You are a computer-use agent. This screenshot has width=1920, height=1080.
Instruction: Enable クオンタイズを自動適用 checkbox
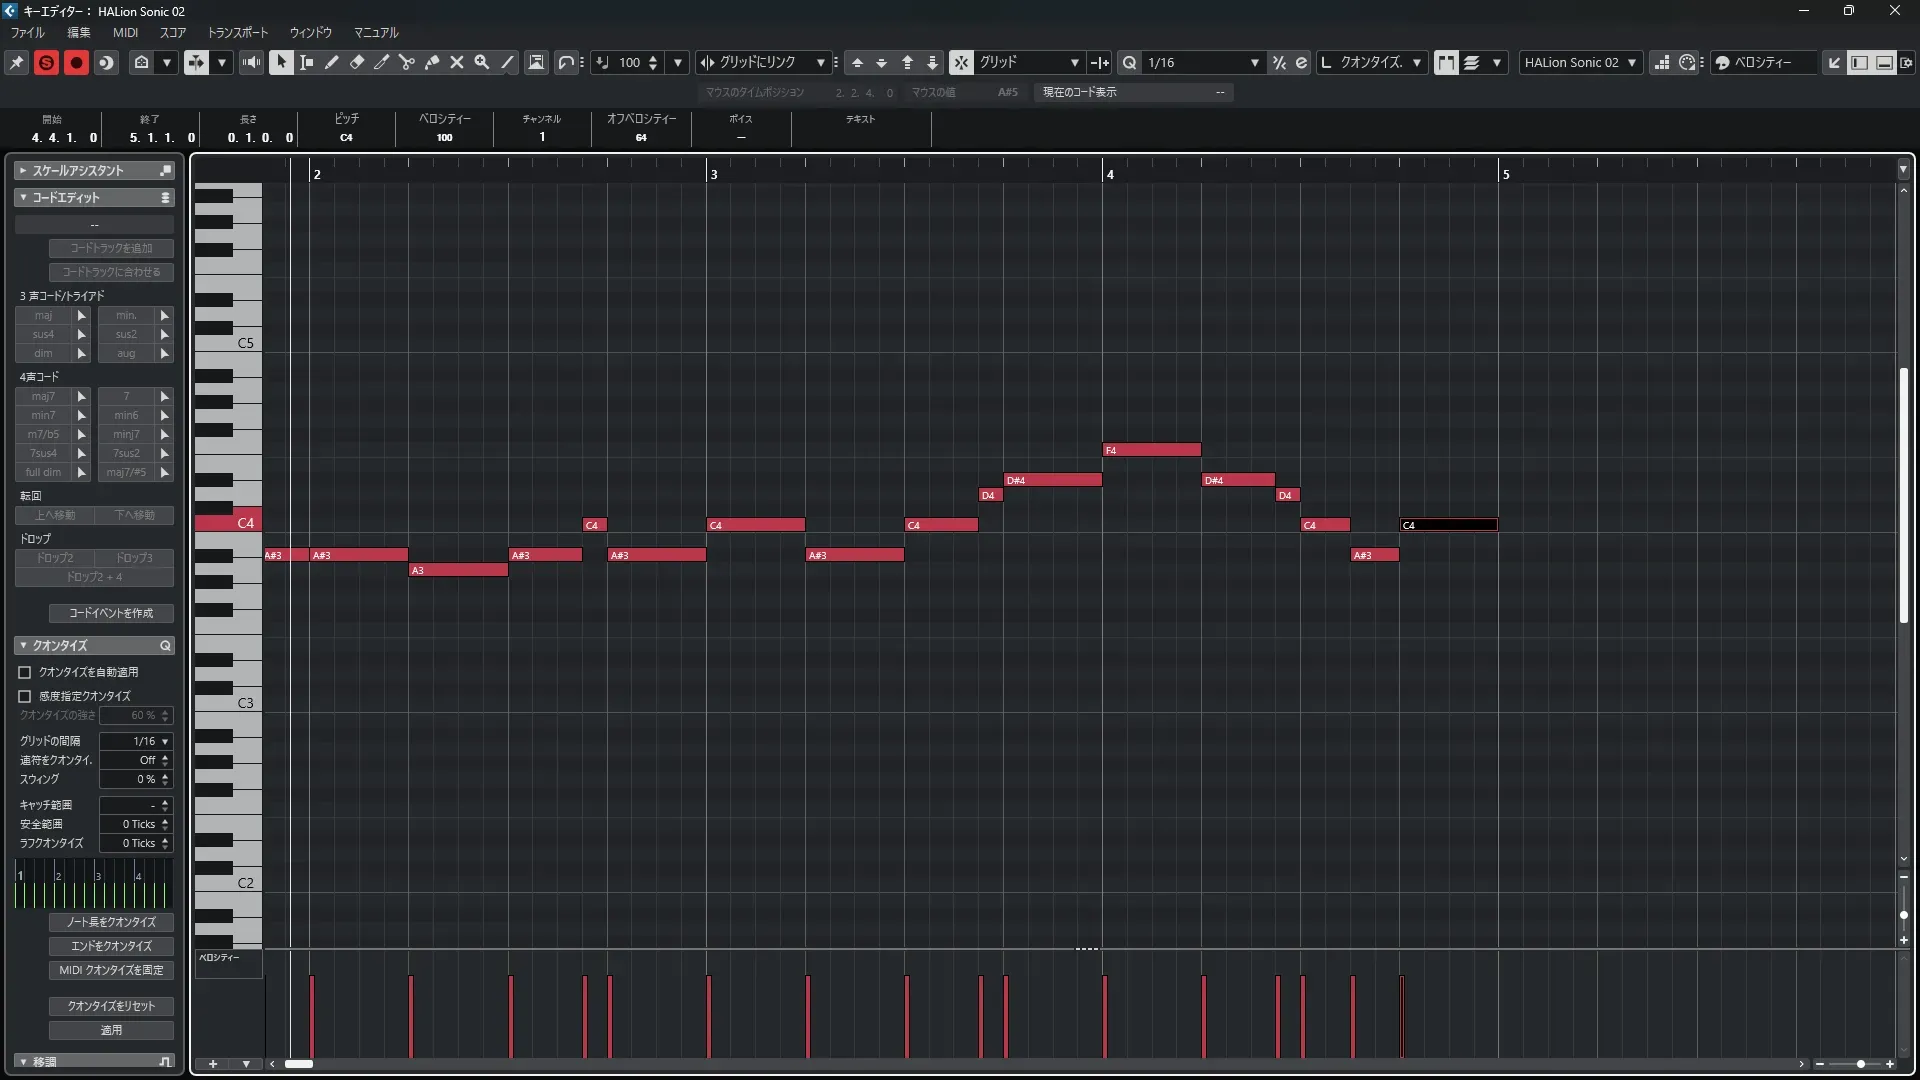tap(25, 672)
